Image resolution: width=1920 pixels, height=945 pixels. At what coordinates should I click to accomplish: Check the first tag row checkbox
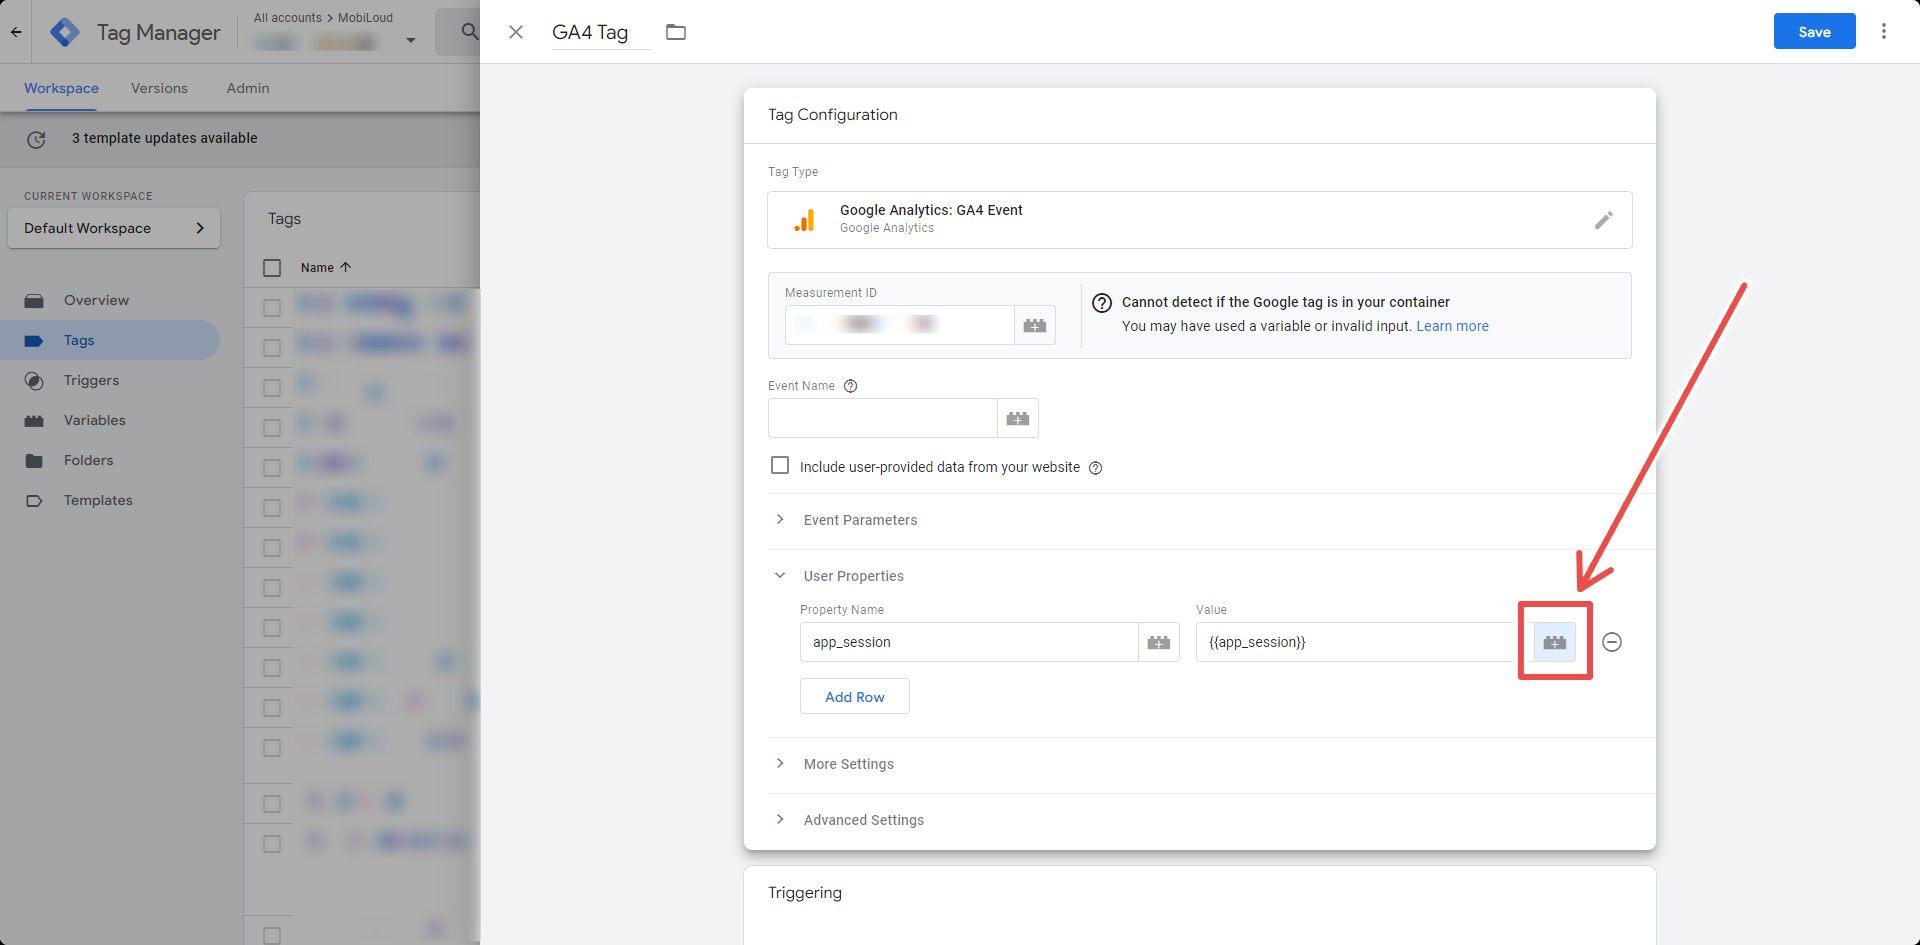point(272,308)
